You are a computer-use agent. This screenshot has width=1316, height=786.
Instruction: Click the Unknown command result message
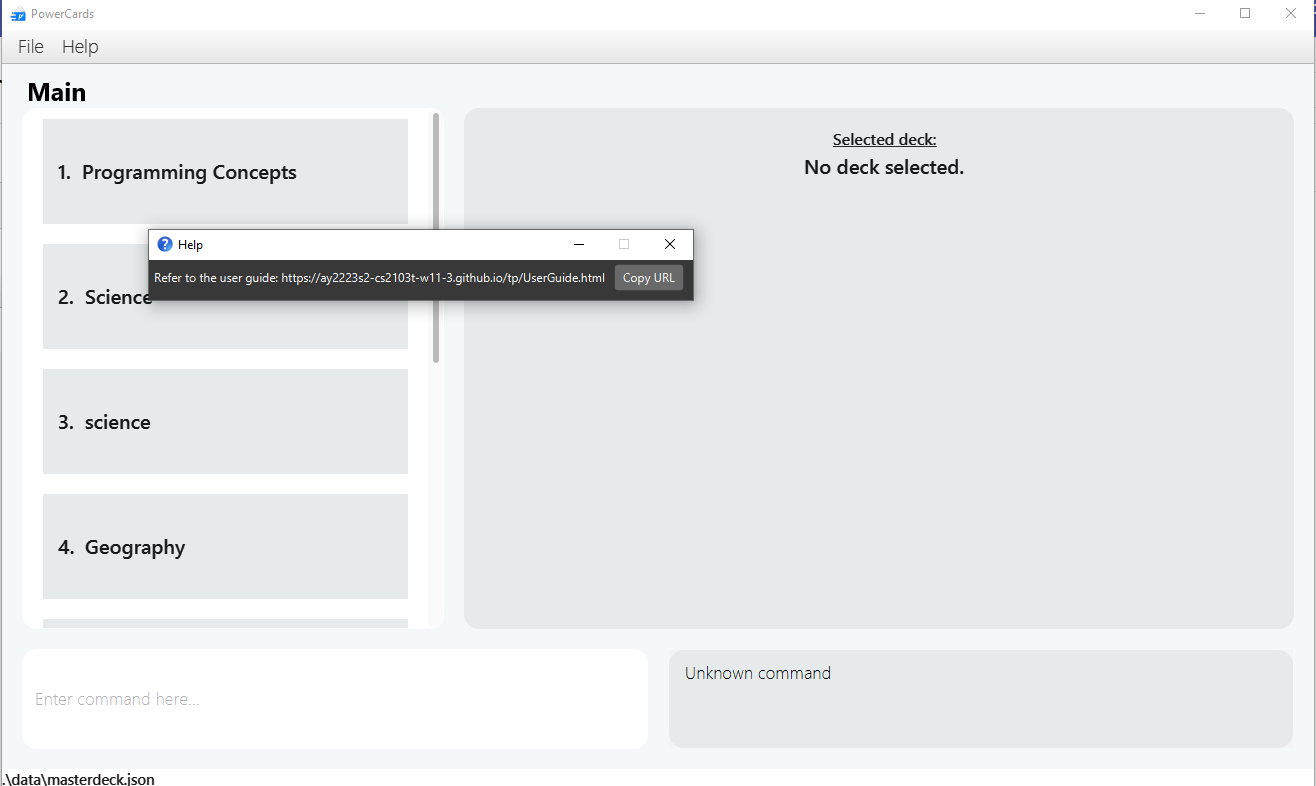[x=758, y=673]
